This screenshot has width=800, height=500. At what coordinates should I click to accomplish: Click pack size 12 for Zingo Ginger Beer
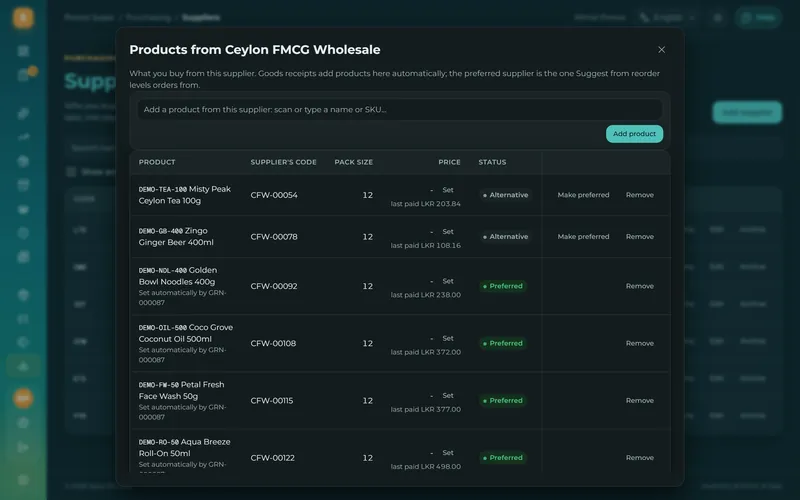click(367, 237)
